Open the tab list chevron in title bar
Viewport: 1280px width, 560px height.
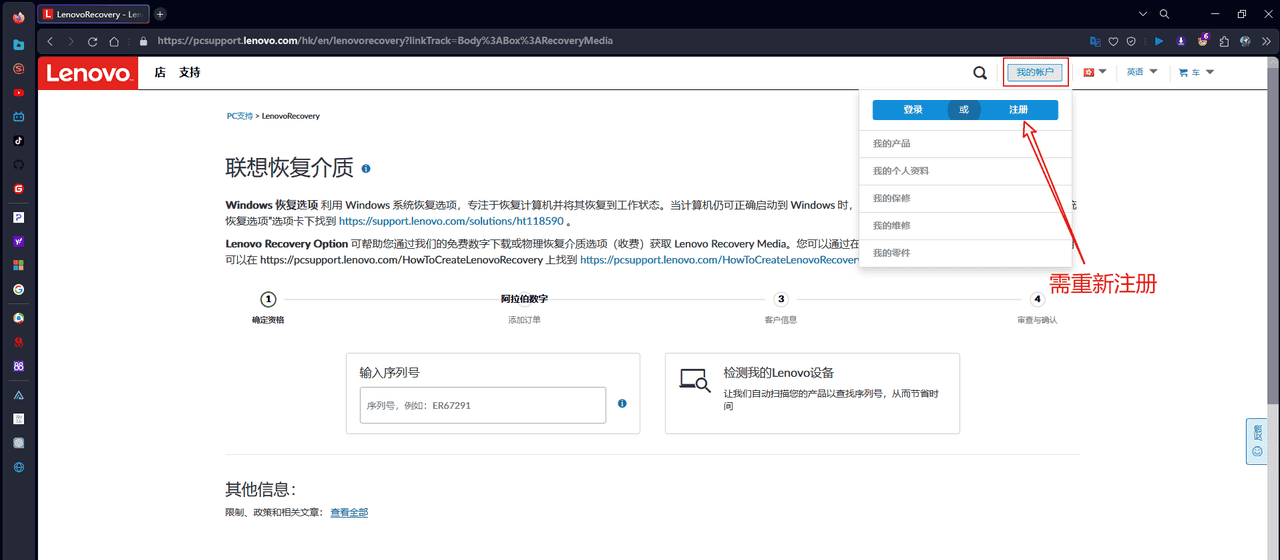(x=1143, y=14)
